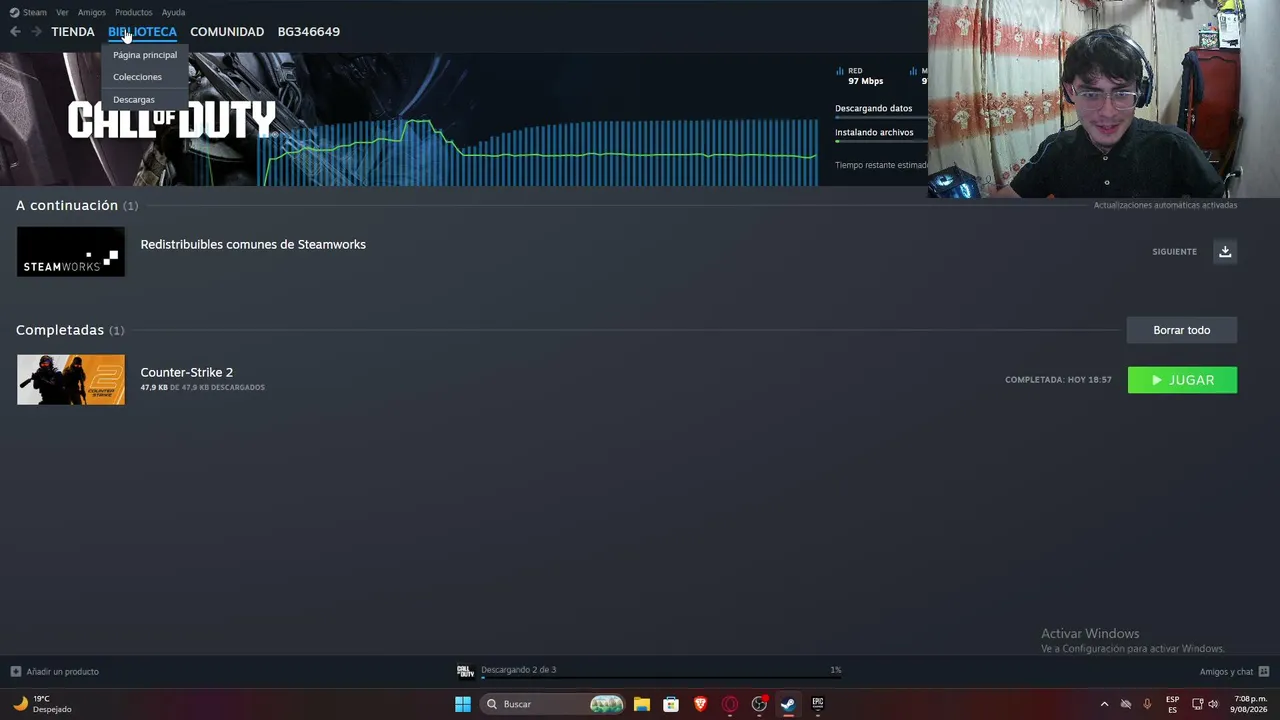1280x720 pixels.
Task: Open the weather widget showing 19°C Despejado
Action: [x=42, y=704]
